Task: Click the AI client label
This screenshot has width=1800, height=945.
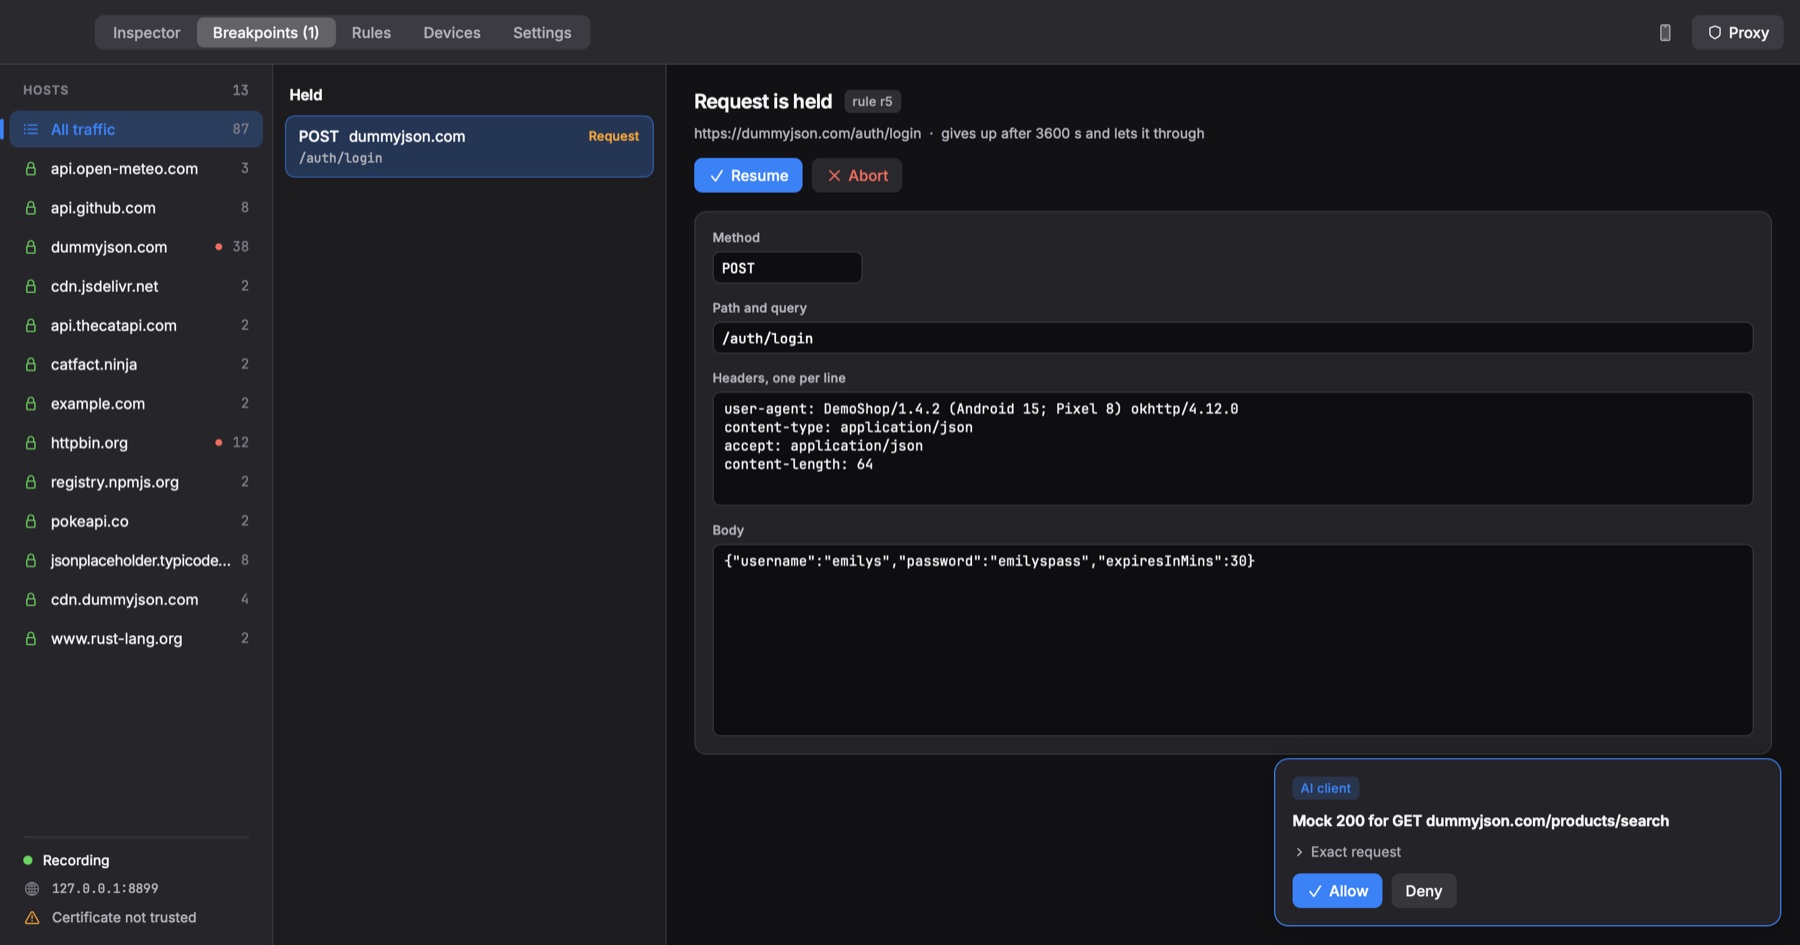Action: [1325, 789]
